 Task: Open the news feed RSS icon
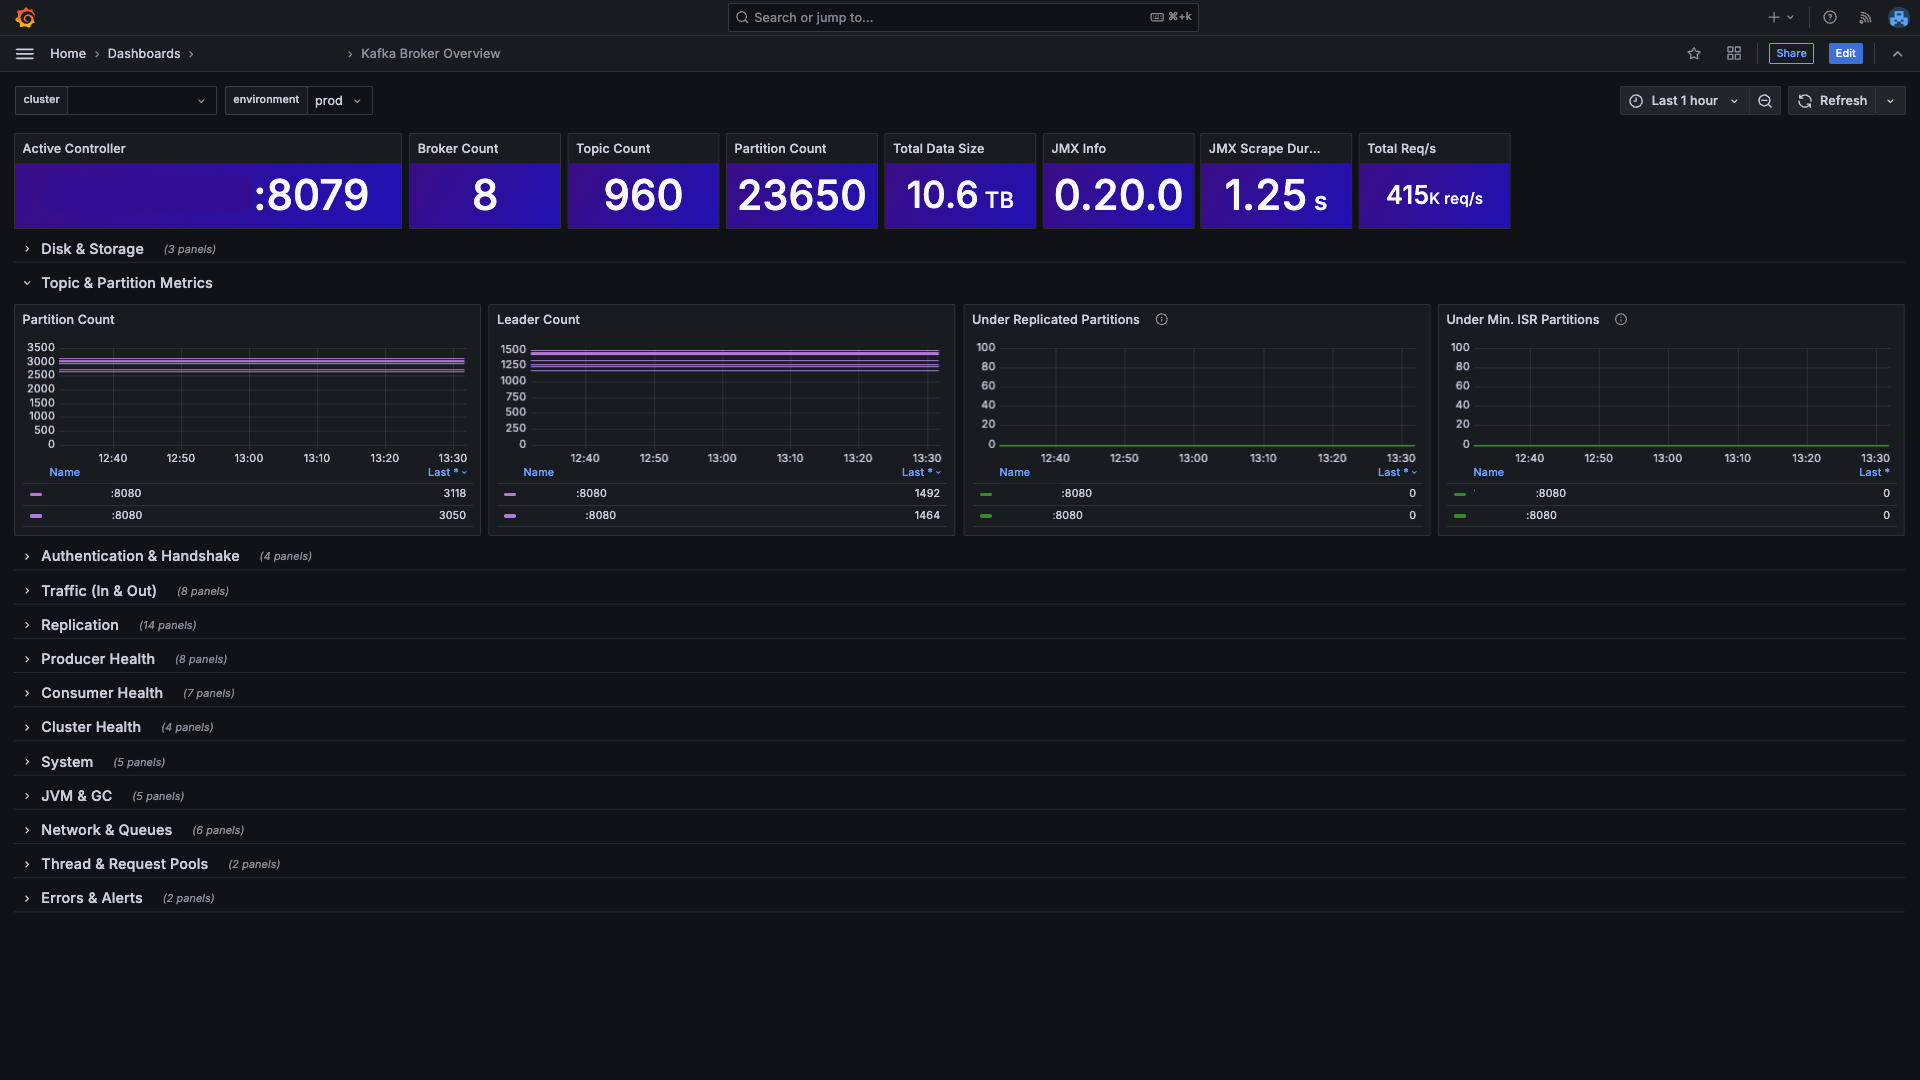1865,17
